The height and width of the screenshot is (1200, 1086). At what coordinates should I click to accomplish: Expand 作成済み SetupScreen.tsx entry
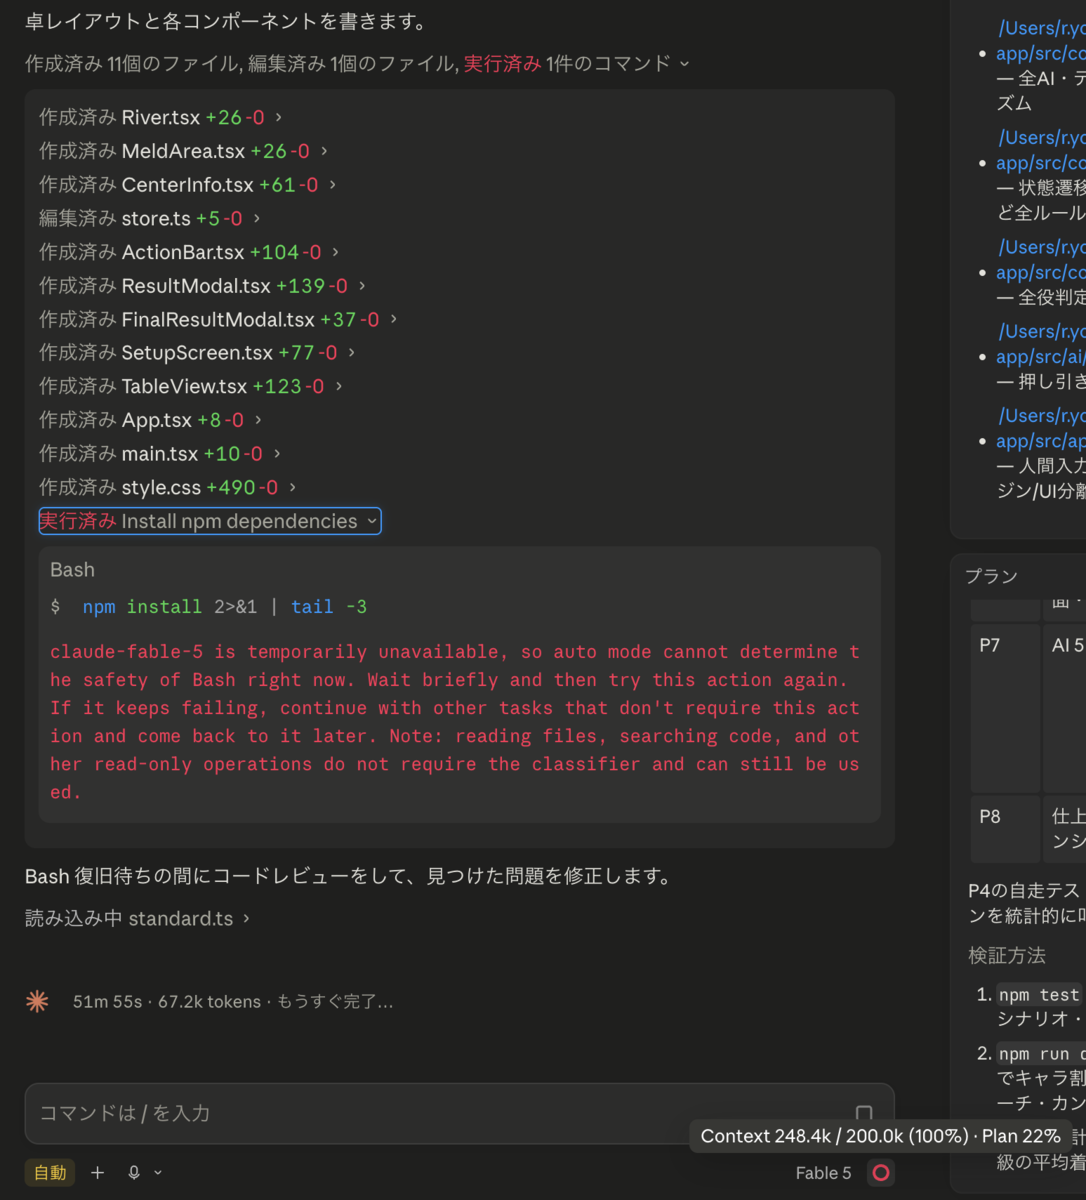[x=198, y=353]
